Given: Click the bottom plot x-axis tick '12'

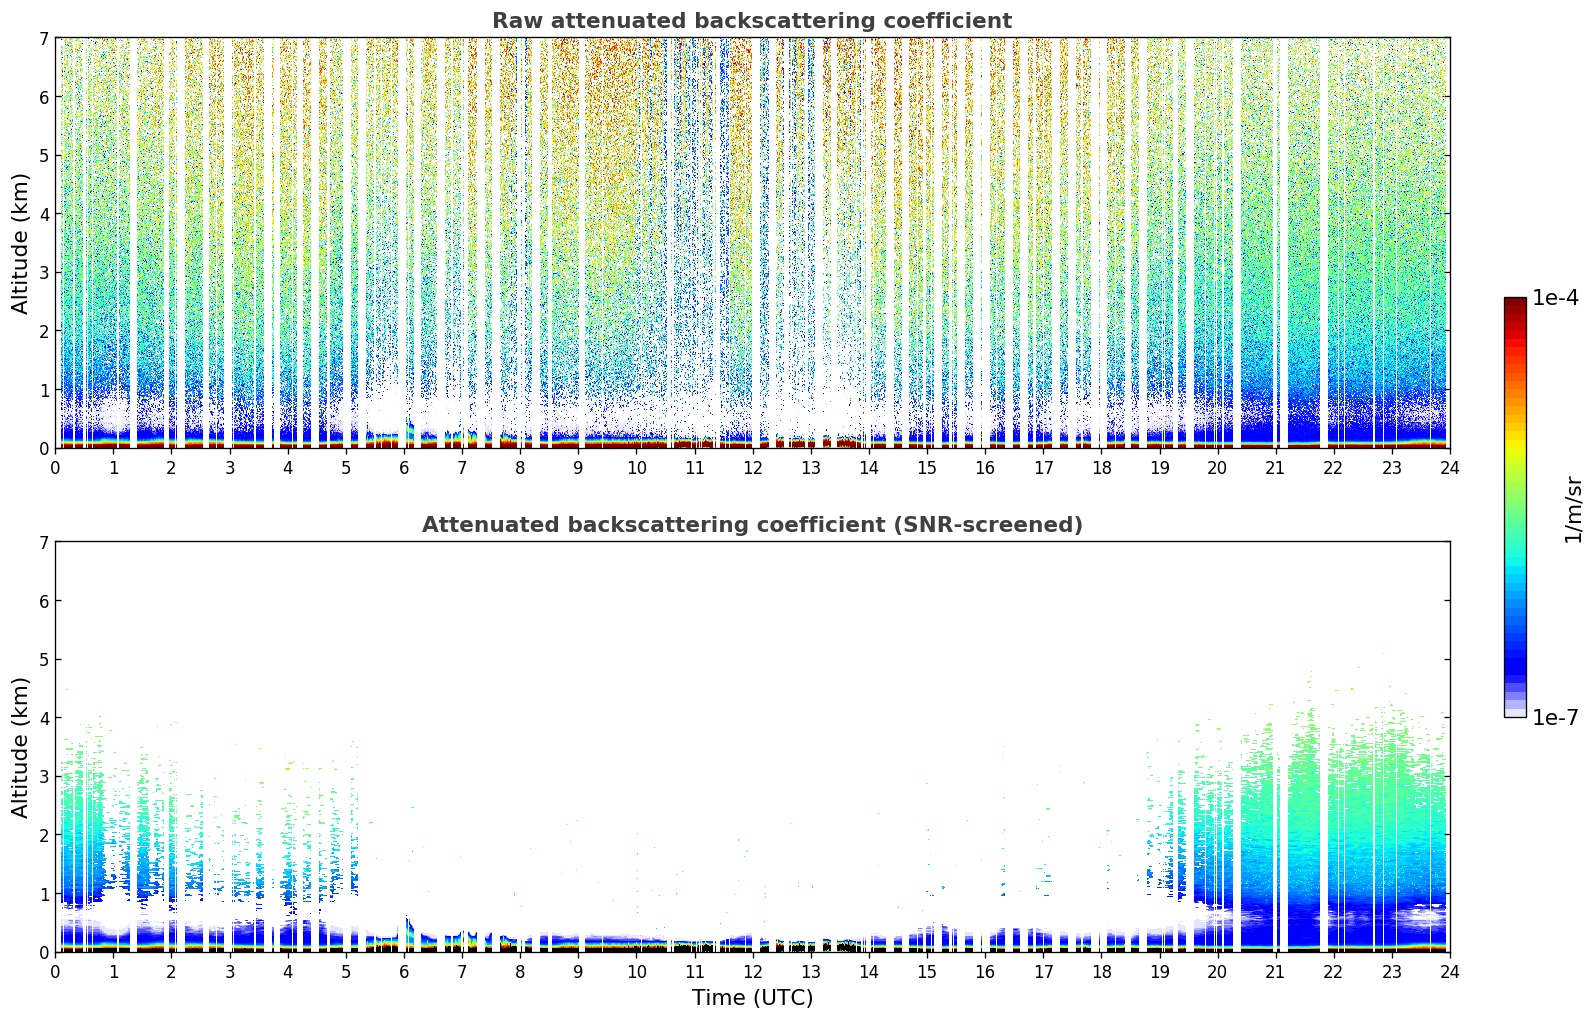Looking at the screenshot, I should pos(752,971).
